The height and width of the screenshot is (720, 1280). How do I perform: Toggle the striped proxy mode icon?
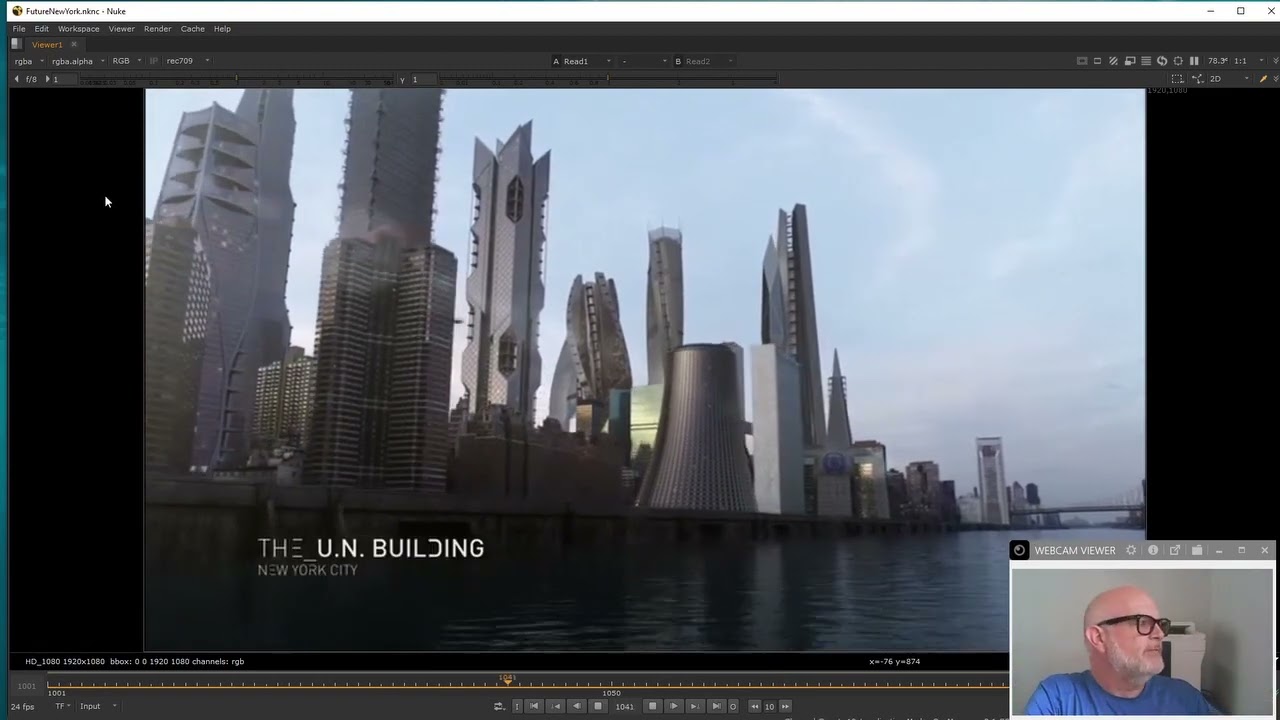coord(1113,61)
